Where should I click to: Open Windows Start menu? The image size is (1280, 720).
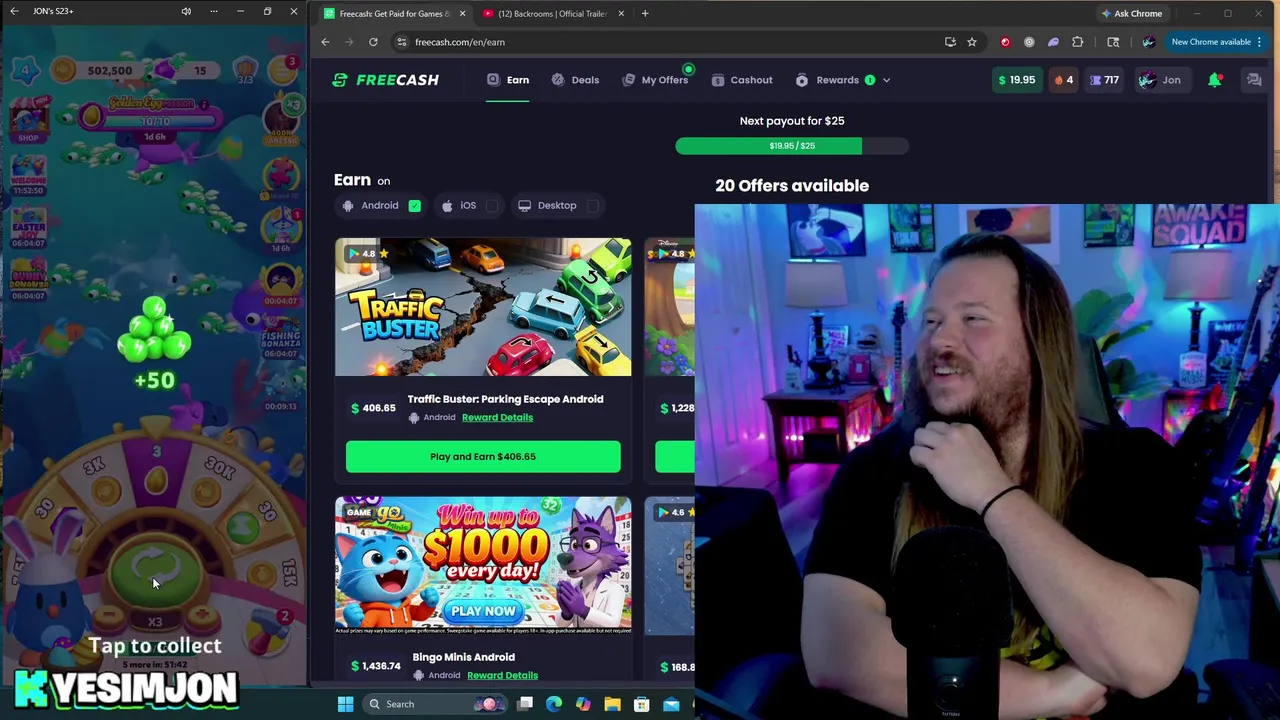coord(345,704)
